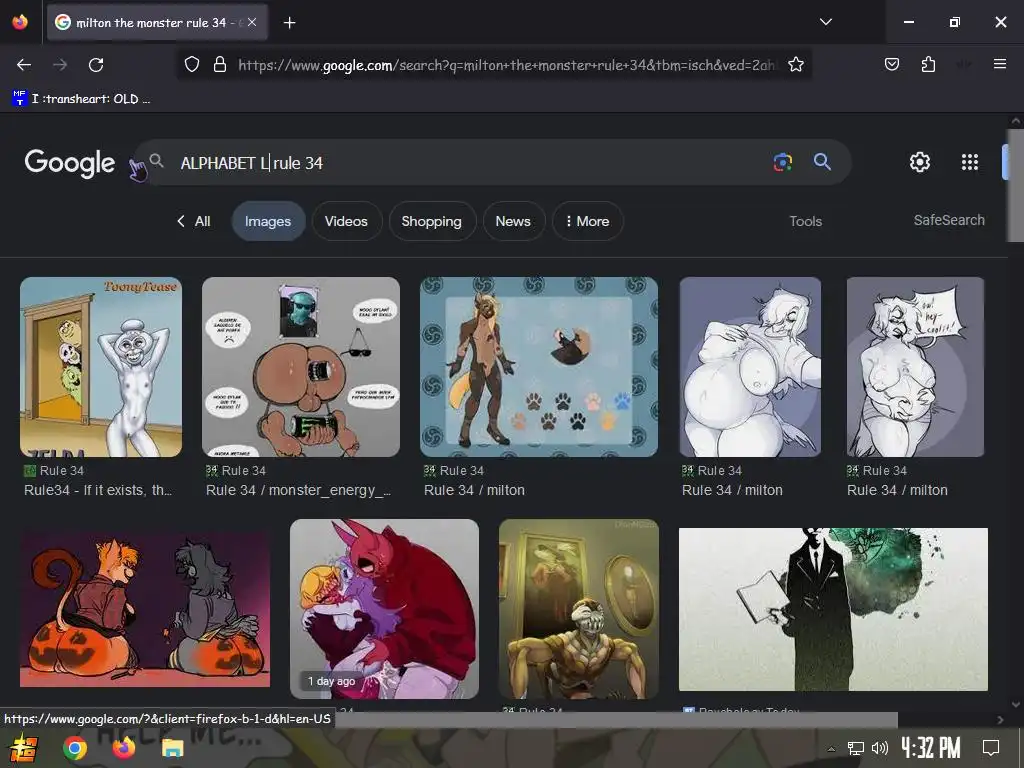Image resolution: width=1024 pixels, height=768 pixels.
Task: Focus the Firefox address bar URL
Action: pos(508,65)
